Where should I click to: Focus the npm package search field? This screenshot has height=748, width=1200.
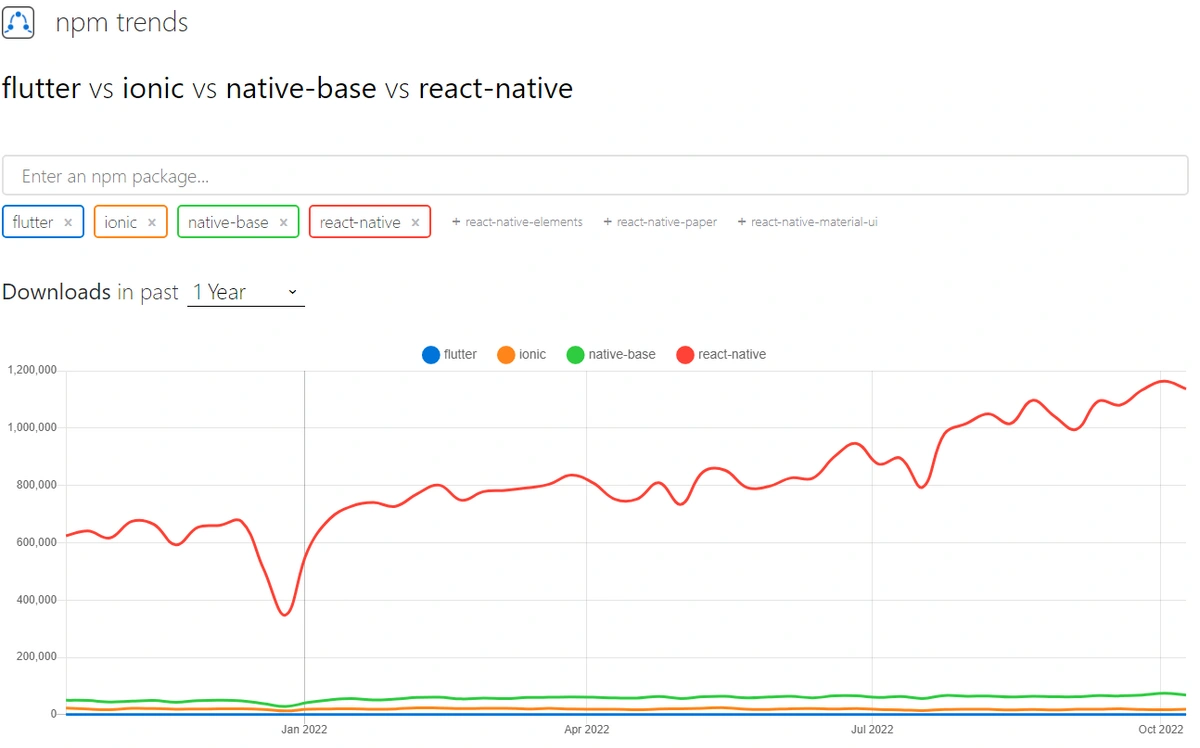coord(595,176)
